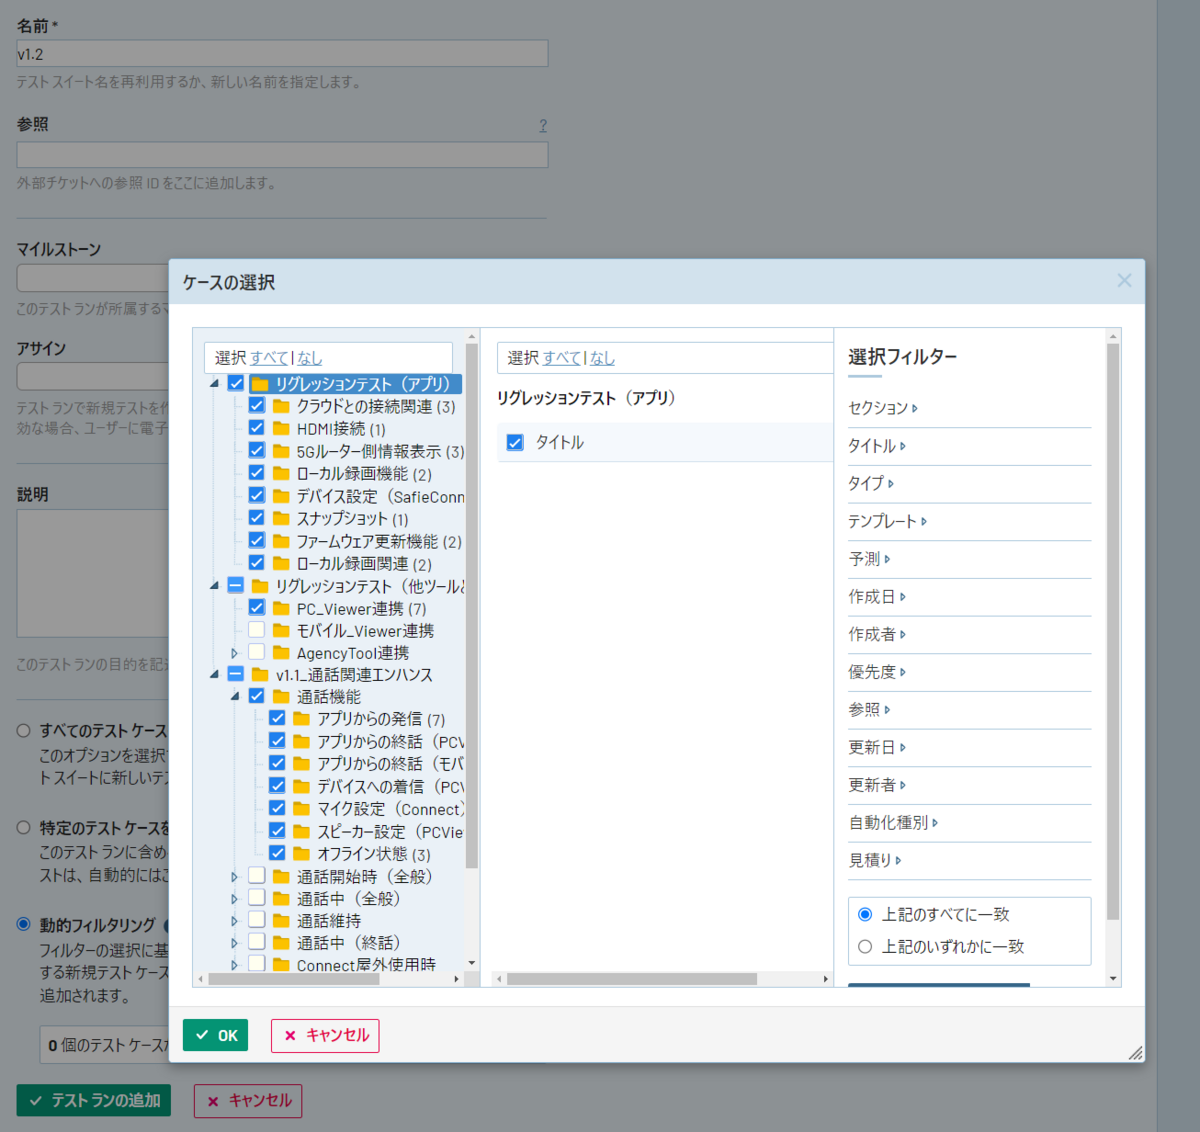Check the モバイル_Viewer連携 checkbox

pos(257,630)
